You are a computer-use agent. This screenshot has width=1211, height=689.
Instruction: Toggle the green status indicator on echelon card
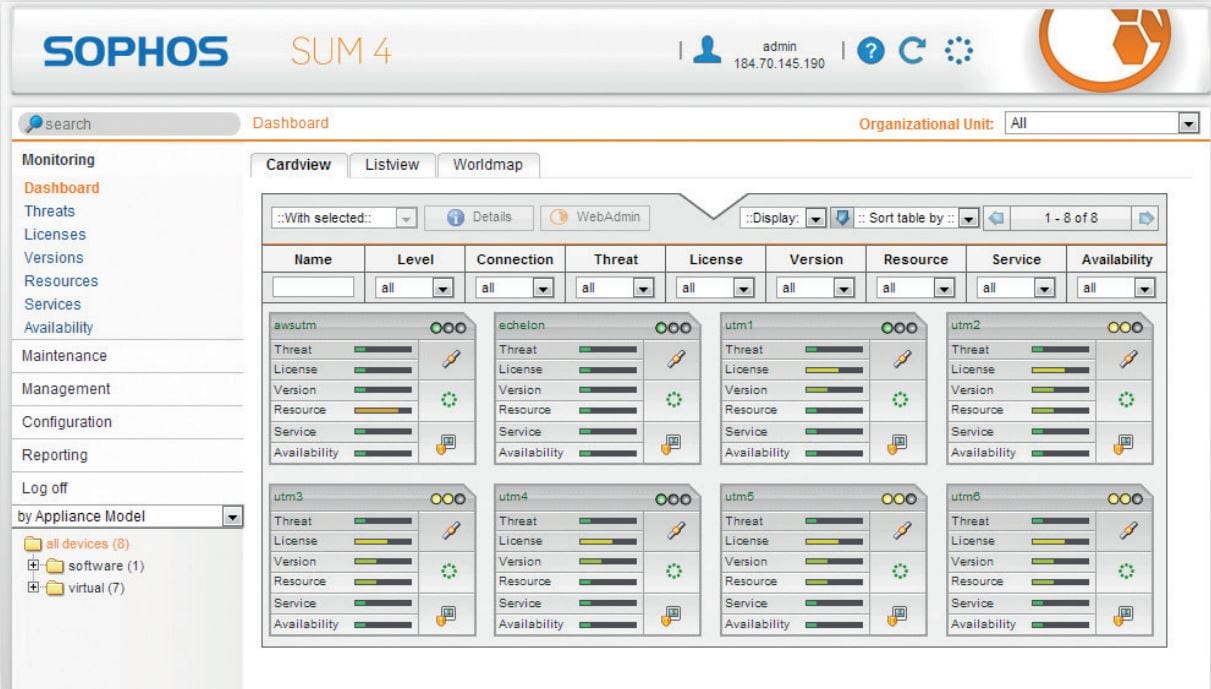click(659, 328)
